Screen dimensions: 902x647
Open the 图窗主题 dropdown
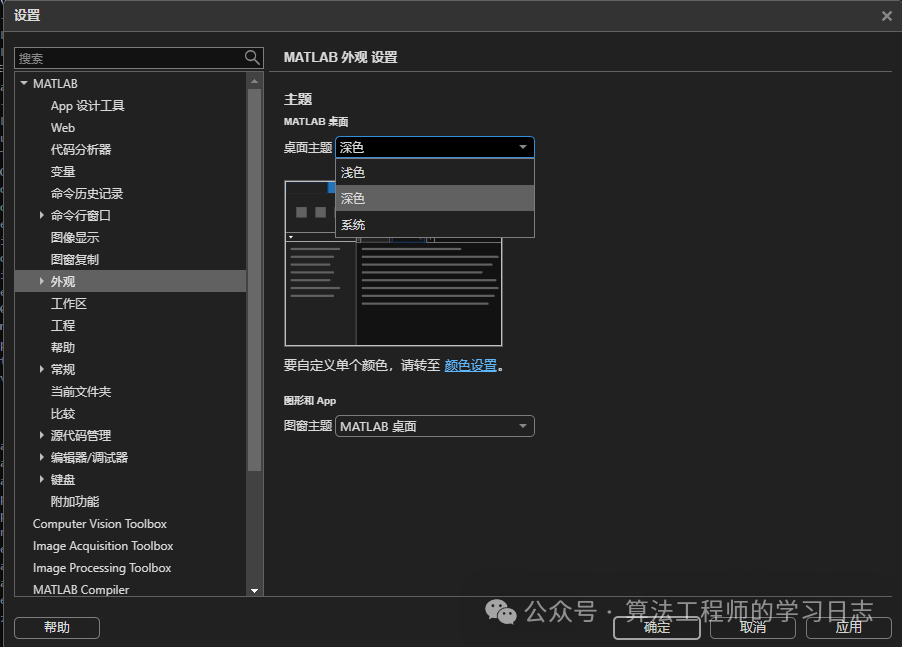tap(435, 426)
